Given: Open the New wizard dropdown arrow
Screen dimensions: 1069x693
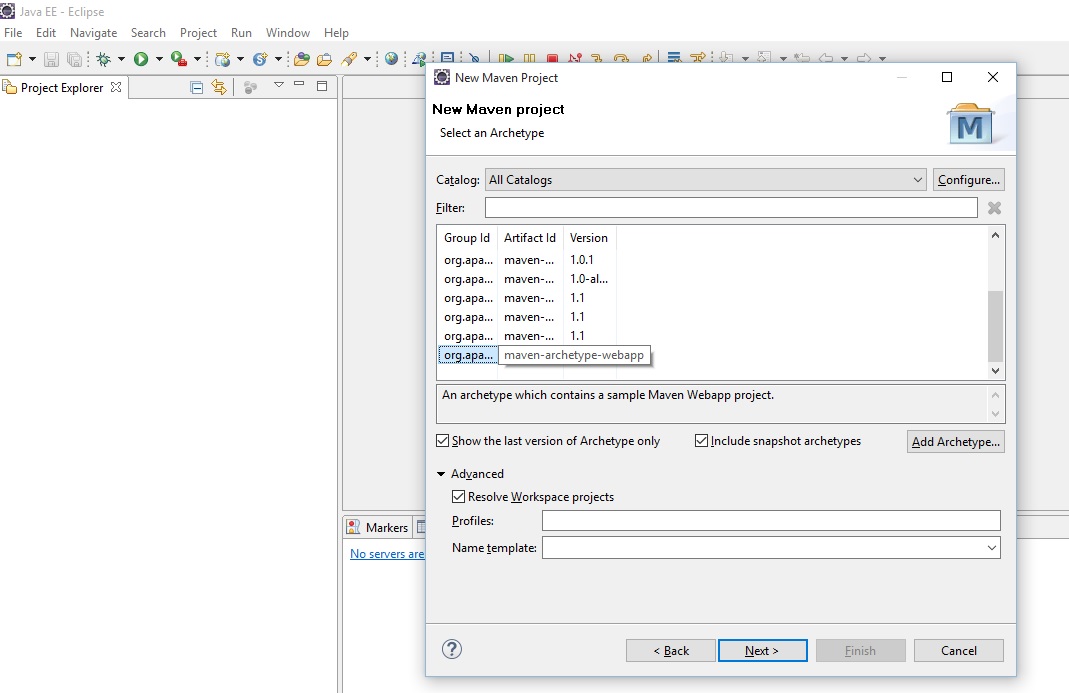Looking at the screenshot, I should click(32, 59).
